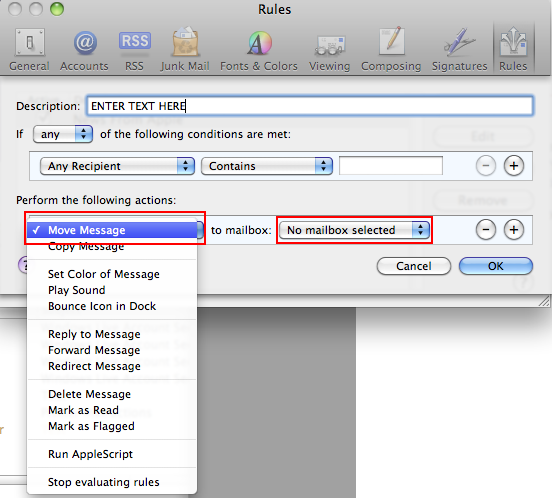
Task: Open the Contains operator dropdown
Action: (267, 166)
